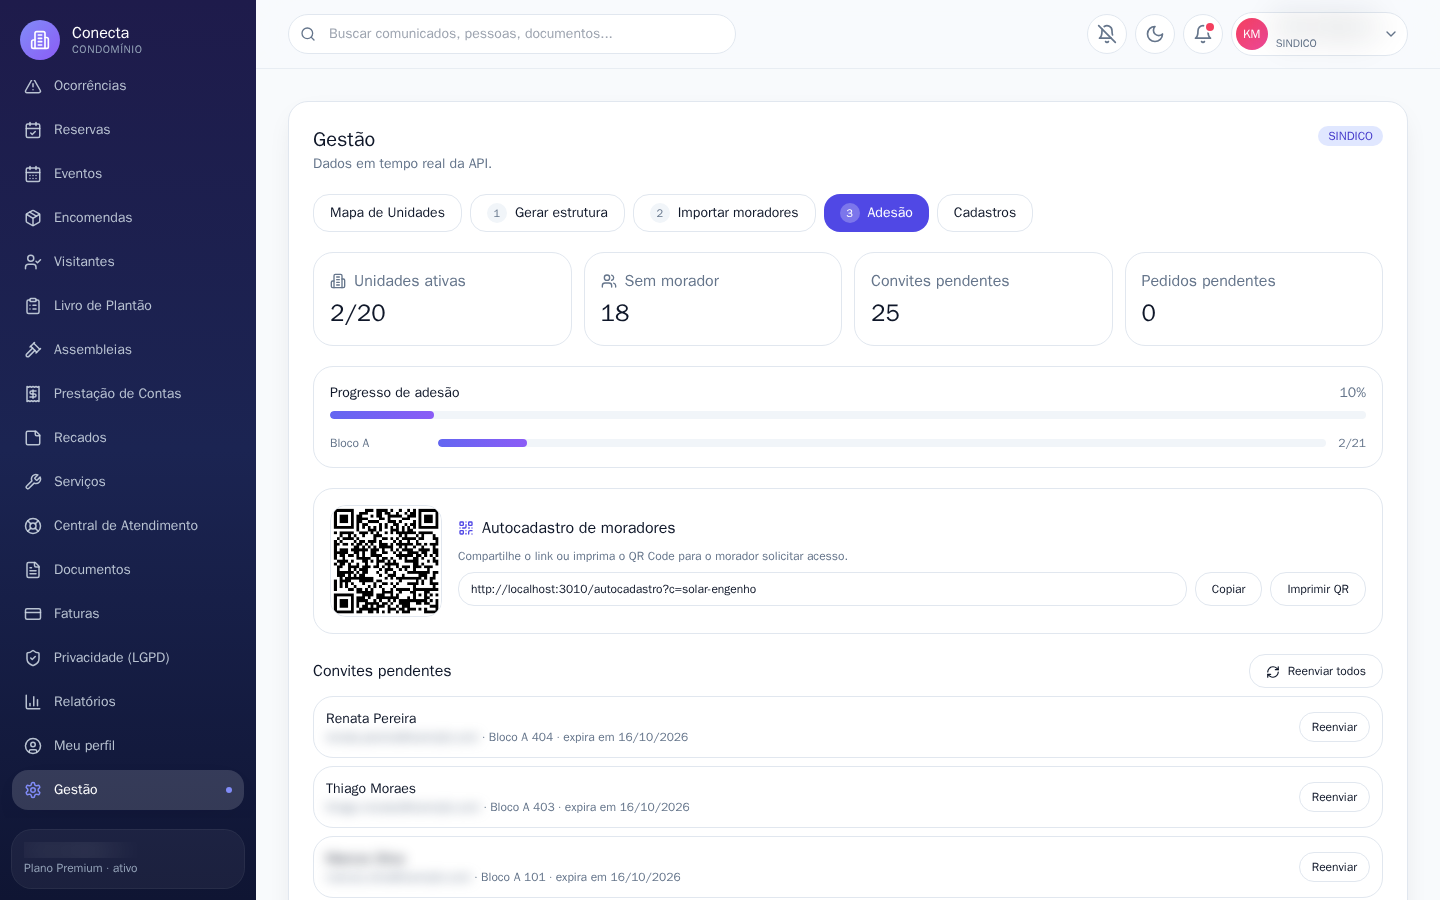Click the Progresso de adesão progress bar
Viewport: 1440px width, 900px height.
(x=848, y=415)
